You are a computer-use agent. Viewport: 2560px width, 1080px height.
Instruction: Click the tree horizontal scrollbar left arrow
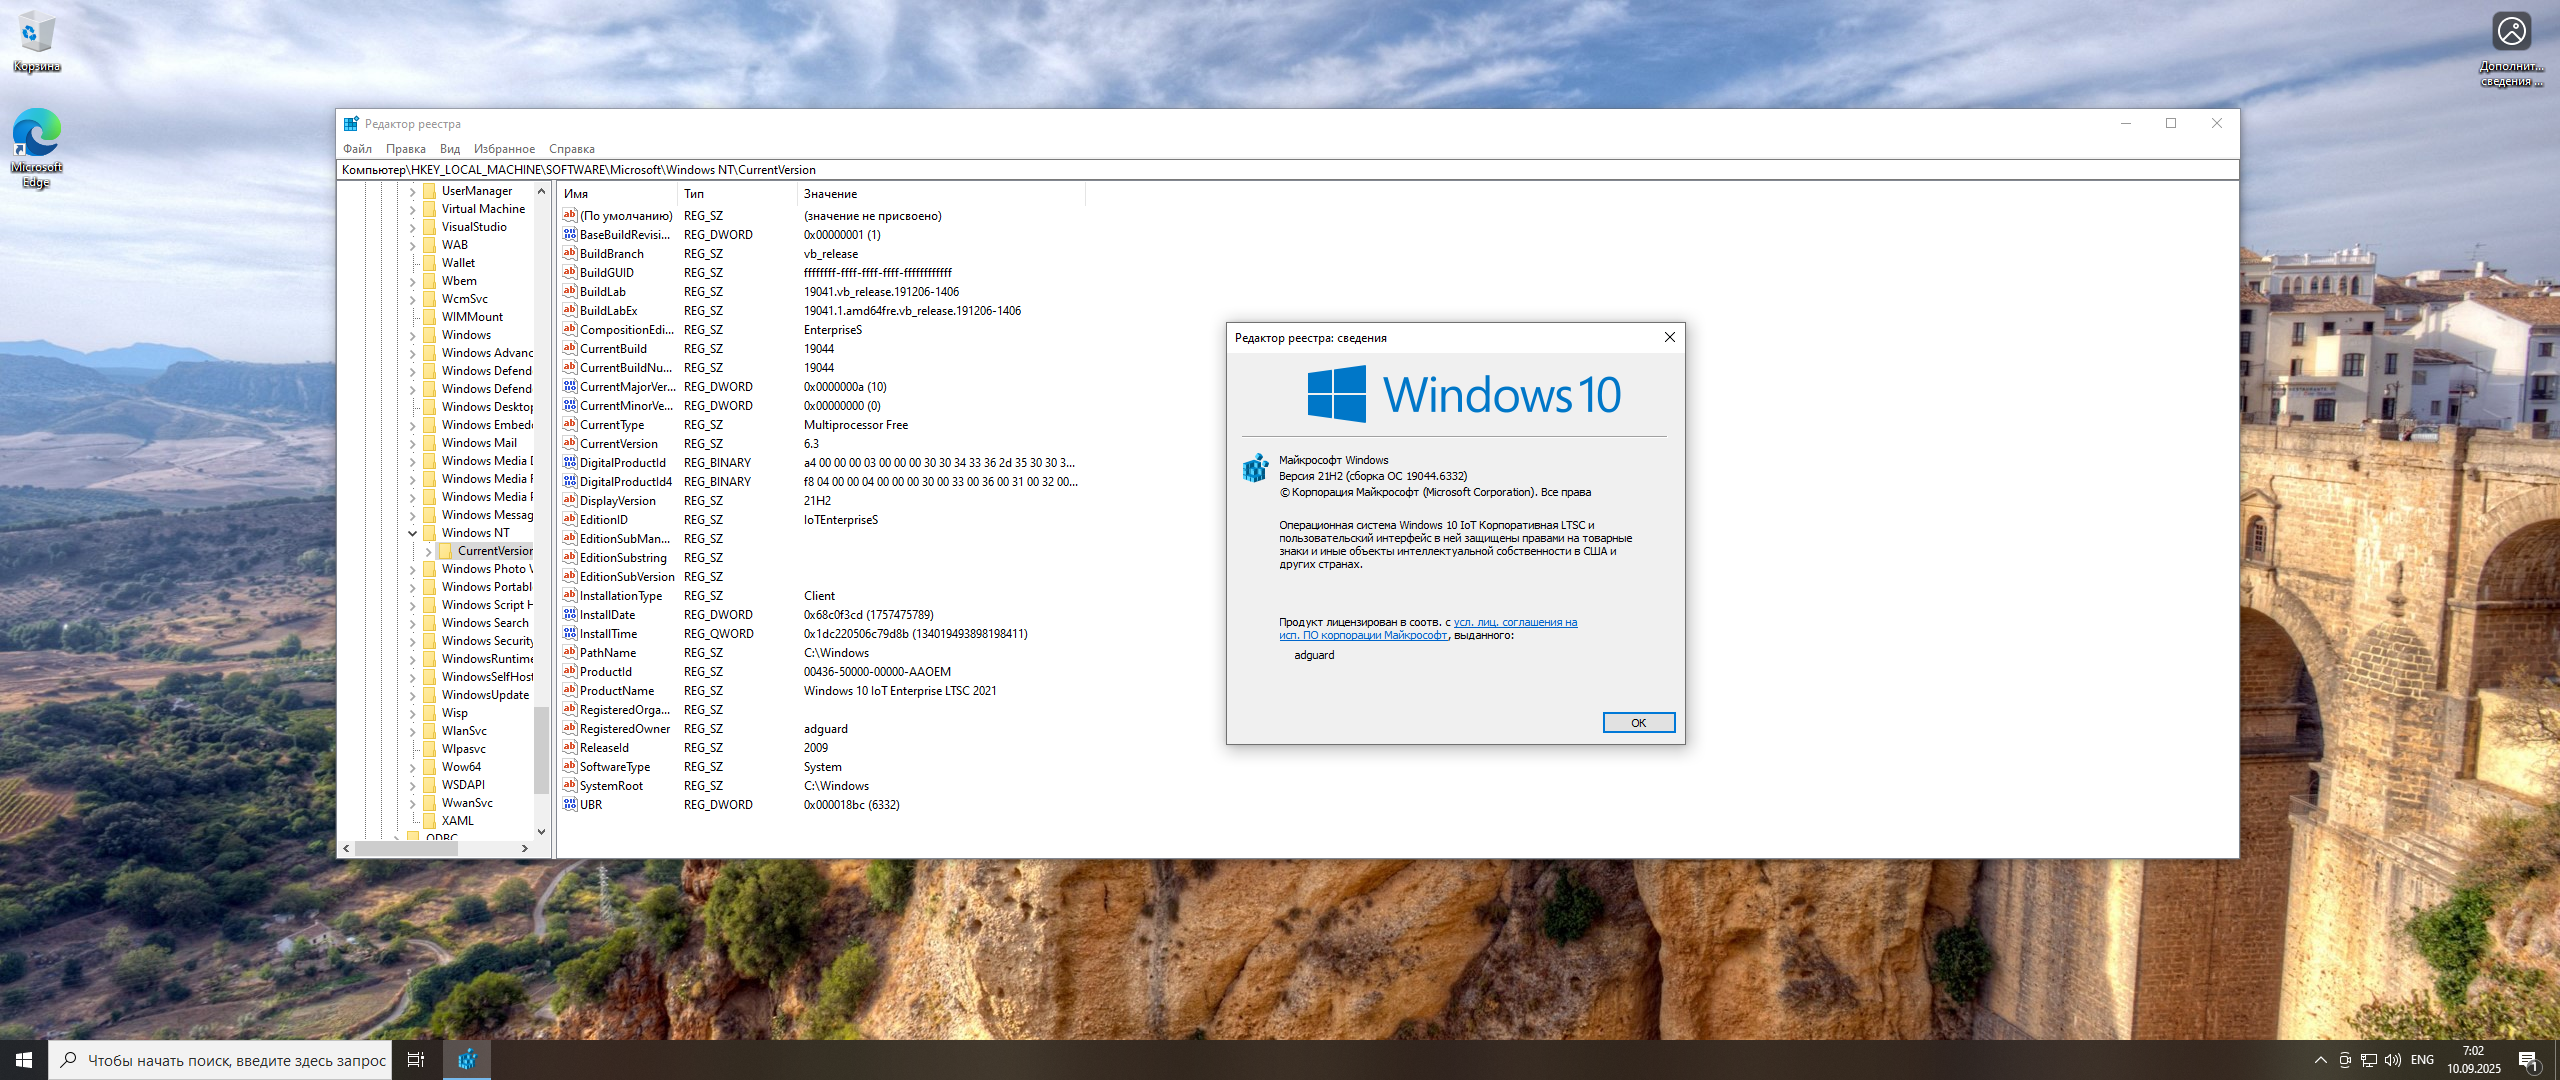(346, 848)
